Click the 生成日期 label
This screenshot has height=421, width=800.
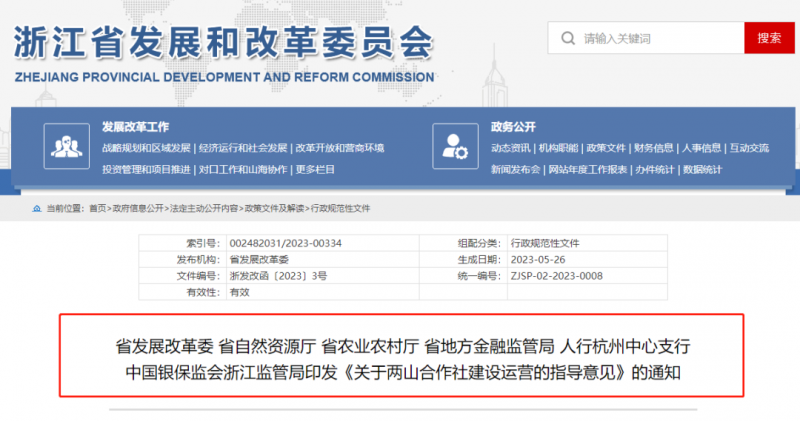point(479,260)
